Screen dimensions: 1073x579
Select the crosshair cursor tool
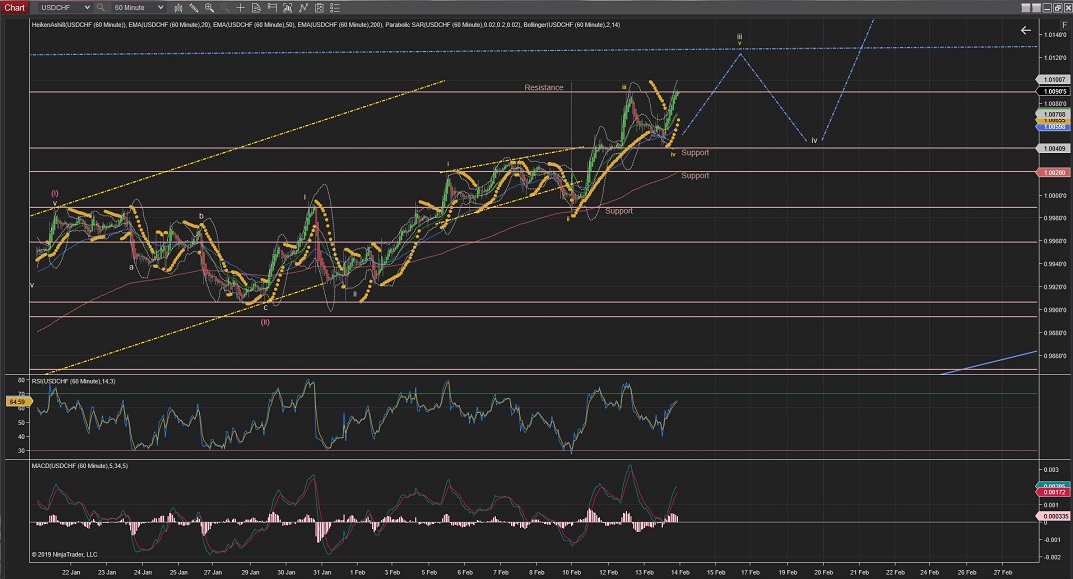click(x=240, y=8)
